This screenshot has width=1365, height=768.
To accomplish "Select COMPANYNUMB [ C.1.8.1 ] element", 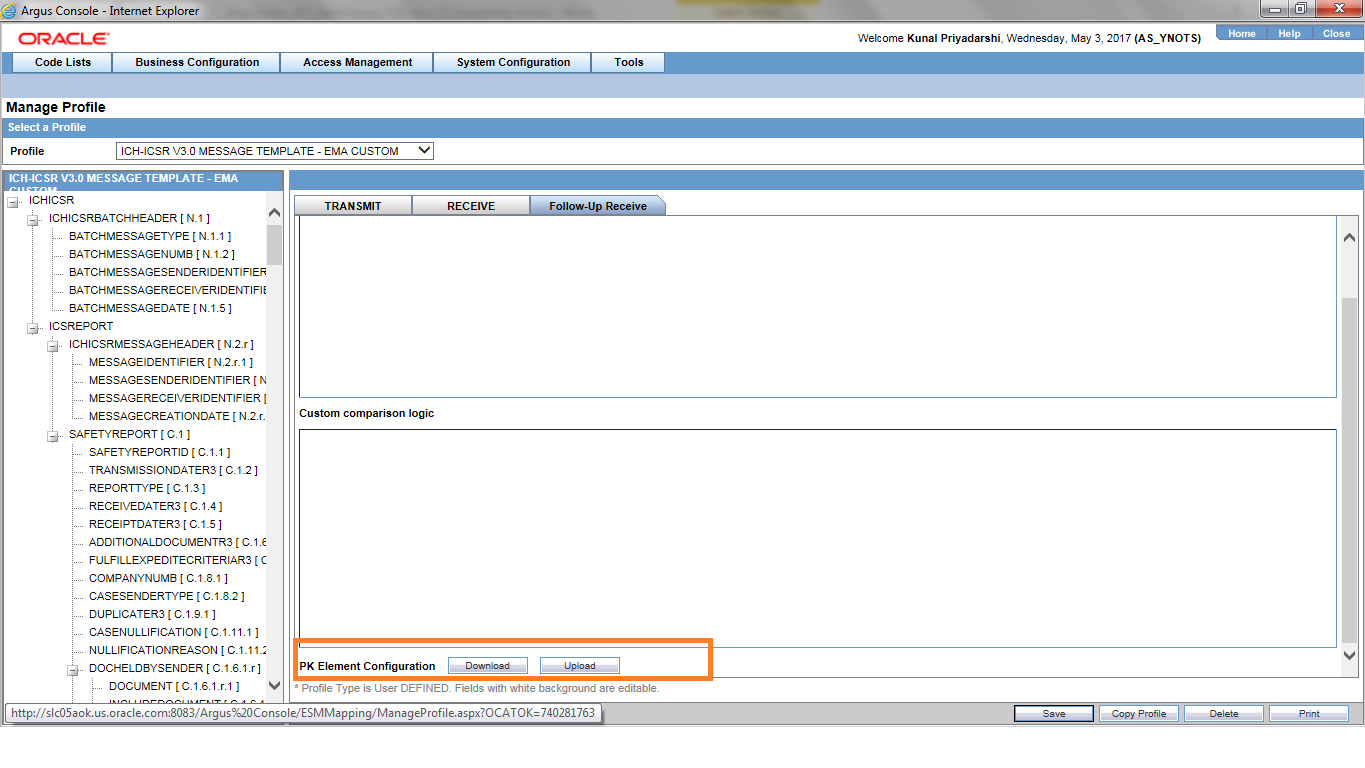I will click(158, 578).
